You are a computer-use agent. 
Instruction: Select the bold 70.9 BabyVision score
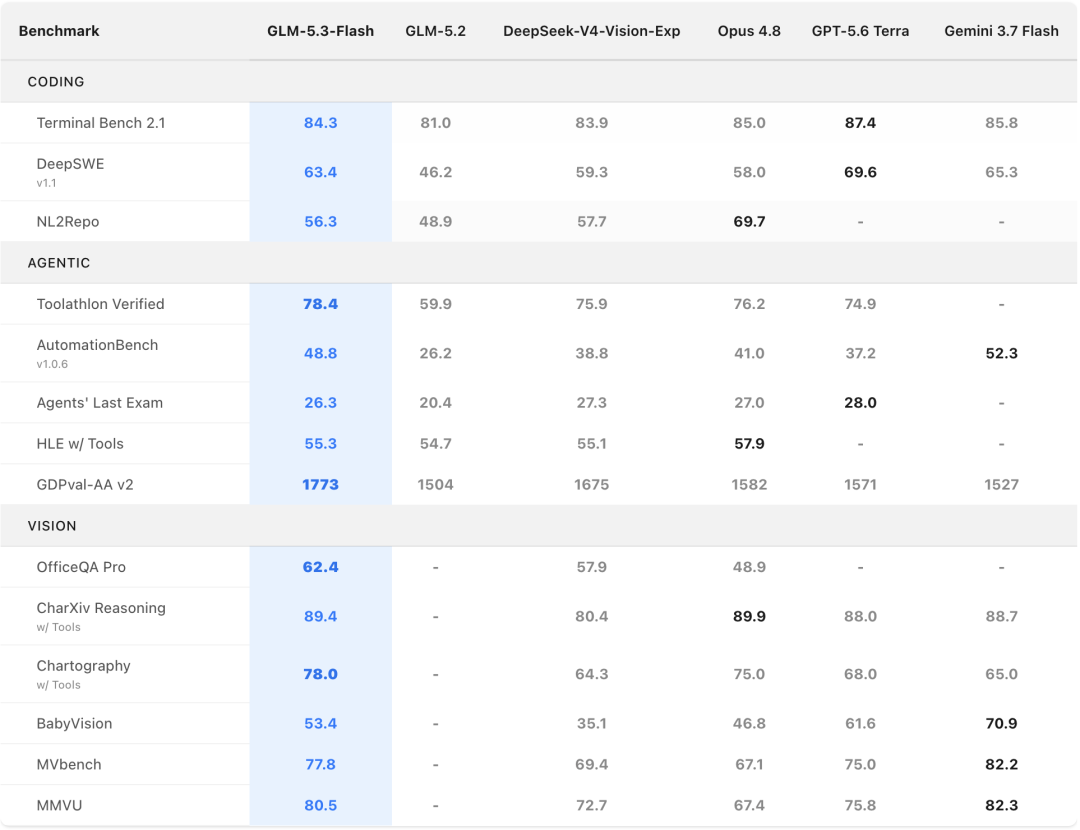pyautogui.click(x=1001, y=723)
